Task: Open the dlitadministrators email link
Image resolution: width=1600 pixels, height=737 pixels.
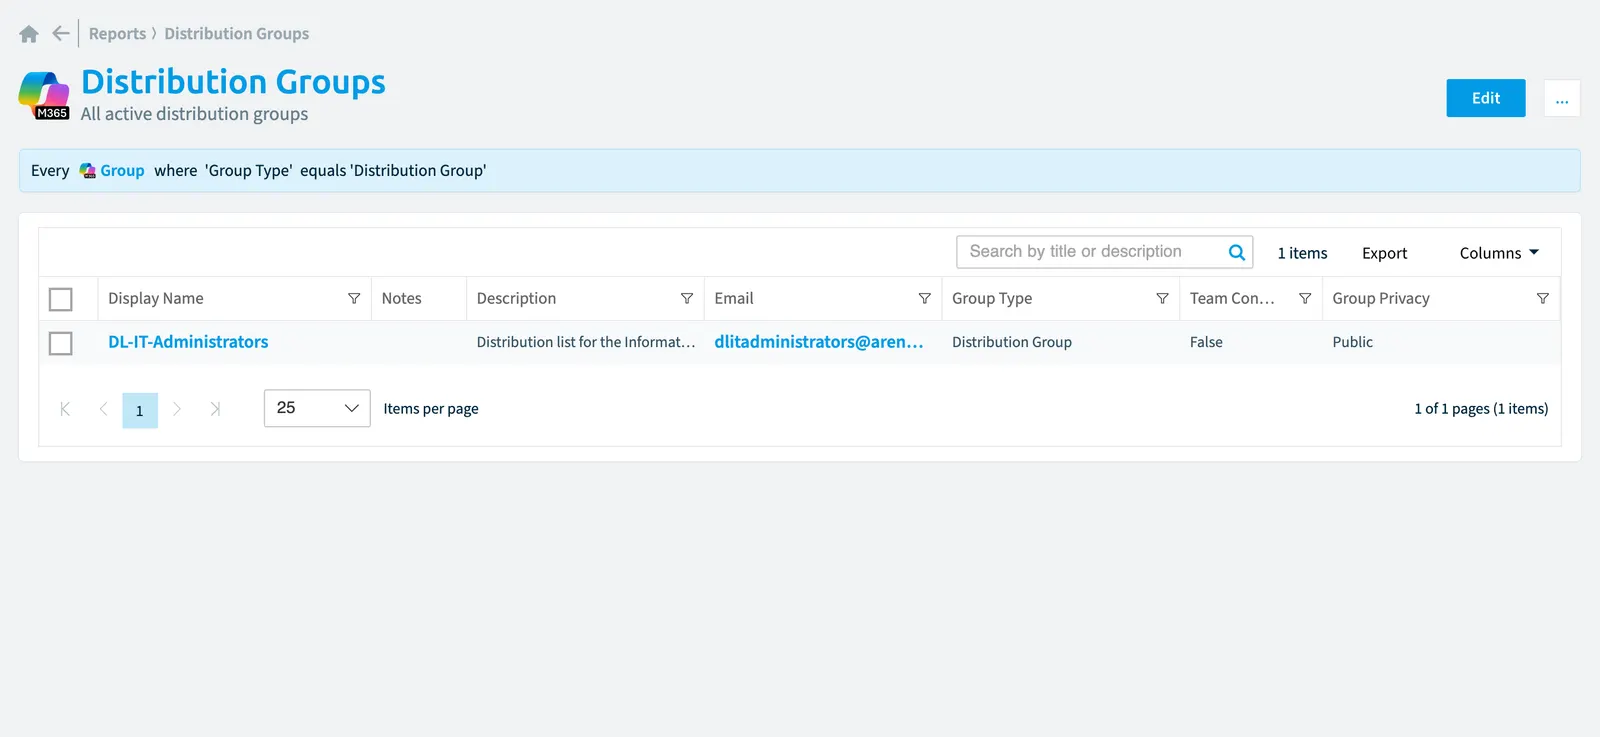Action: click(818, 342)
